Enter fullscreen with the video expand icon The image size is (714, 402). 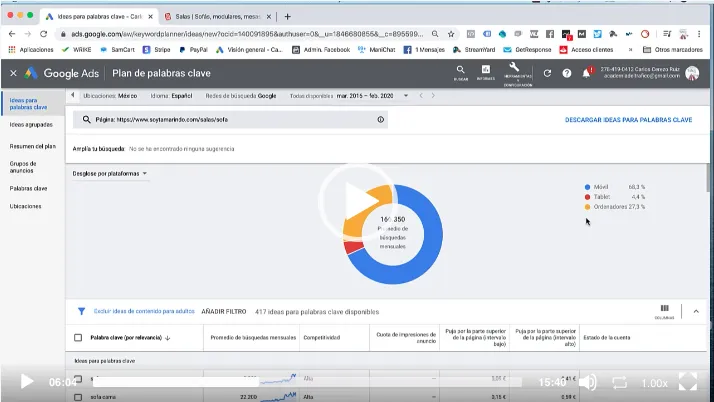tap(688, 382)
